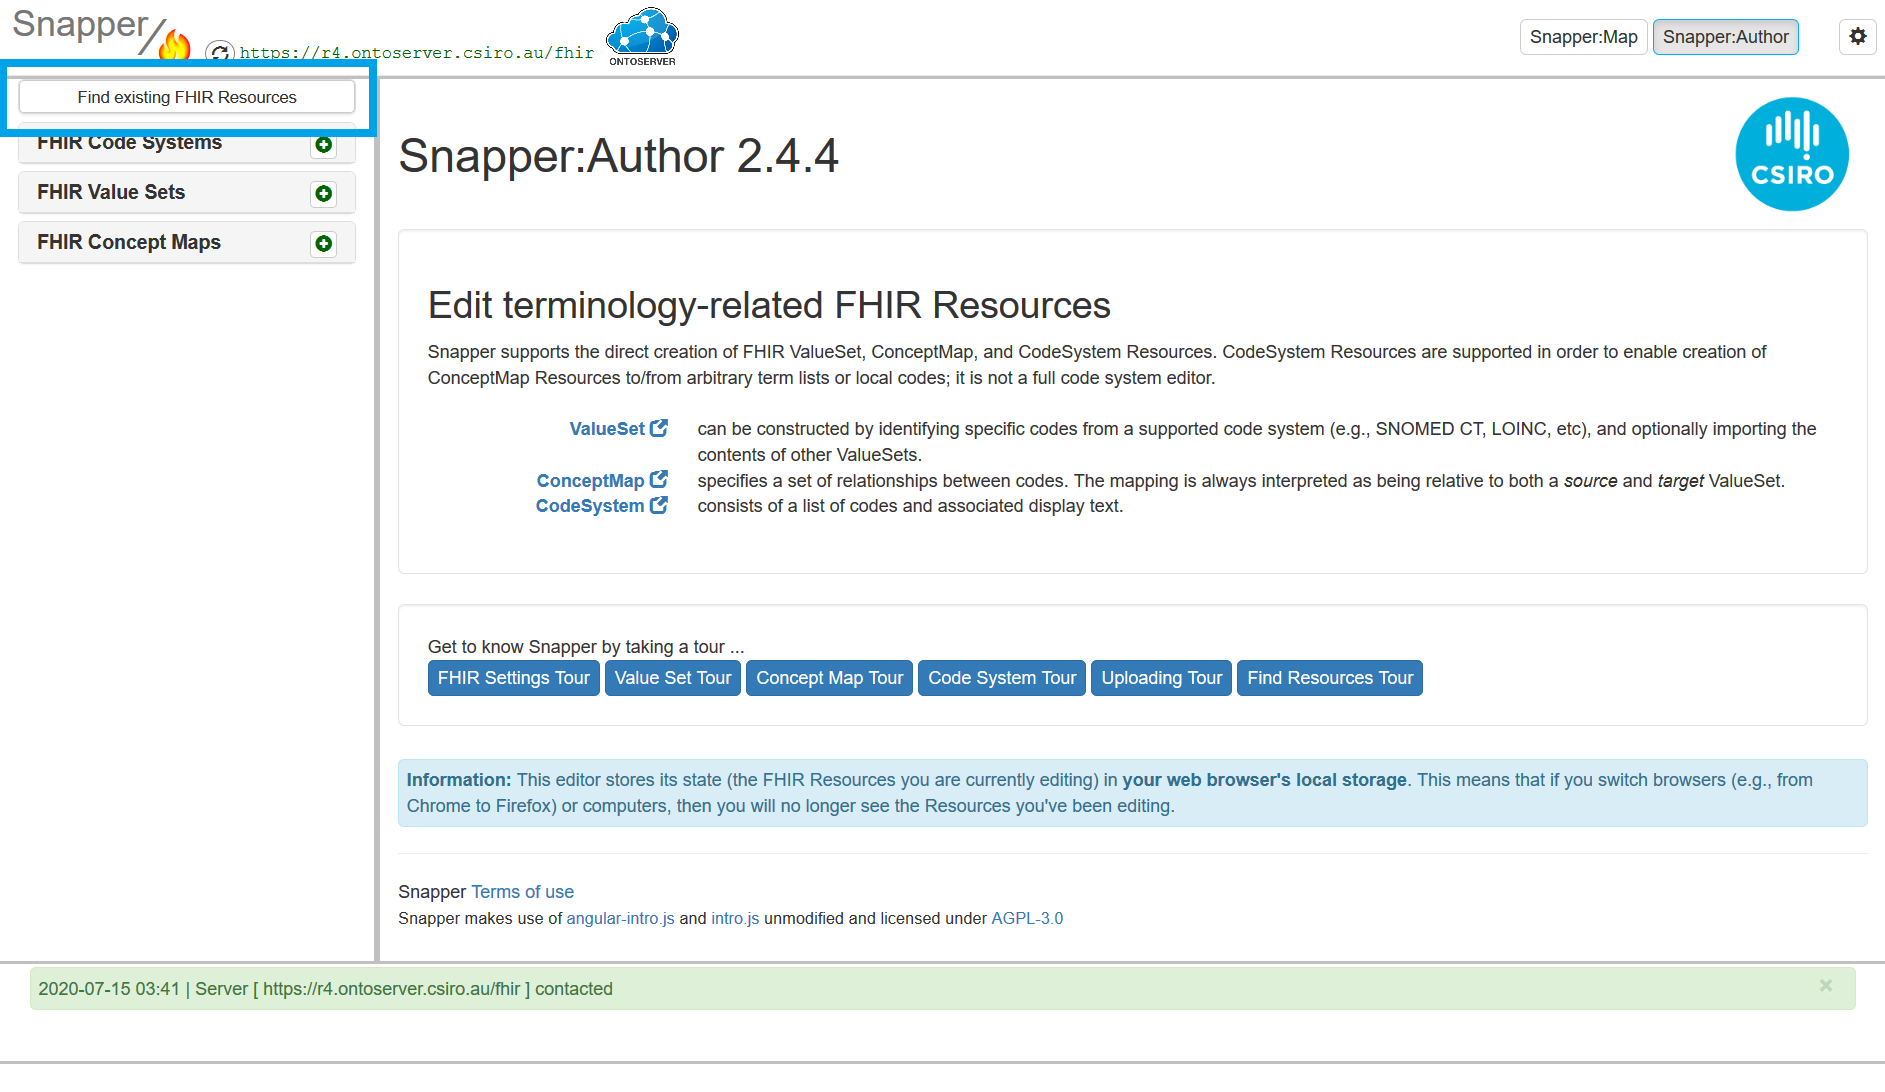Open ValueSet external link icon
Image resolution: width=1885 pixels, height=1092 pixels.
pyautogui.click(x=659, y=428)
